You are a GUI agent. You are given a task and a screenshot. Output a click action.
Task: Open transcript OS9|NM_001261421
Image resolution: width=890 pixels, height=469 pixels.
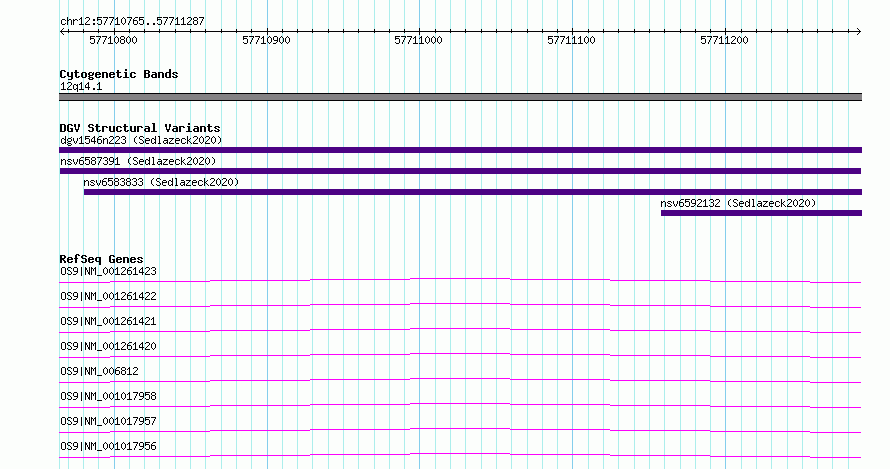[108, 321]
